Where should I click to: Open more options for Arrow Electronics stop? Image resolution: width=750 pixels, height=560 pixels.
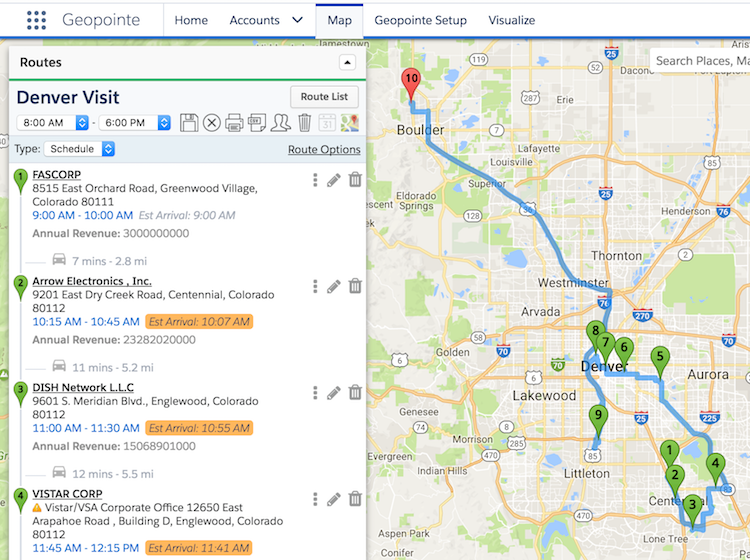pos(315,286)
